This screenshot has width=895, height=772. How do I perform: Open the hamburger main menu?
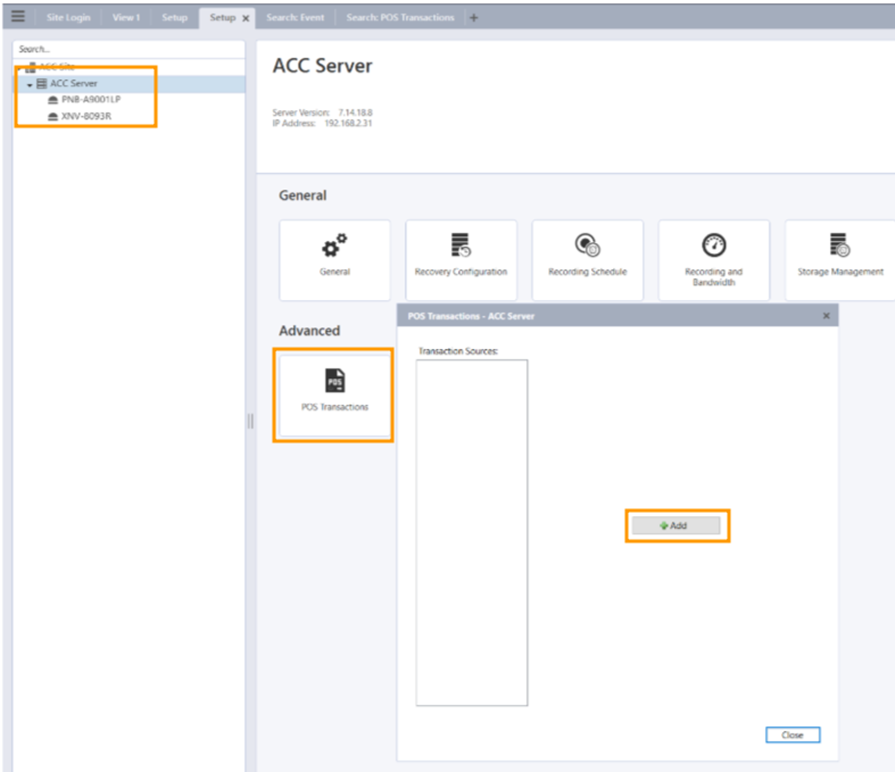coord(17,17)
